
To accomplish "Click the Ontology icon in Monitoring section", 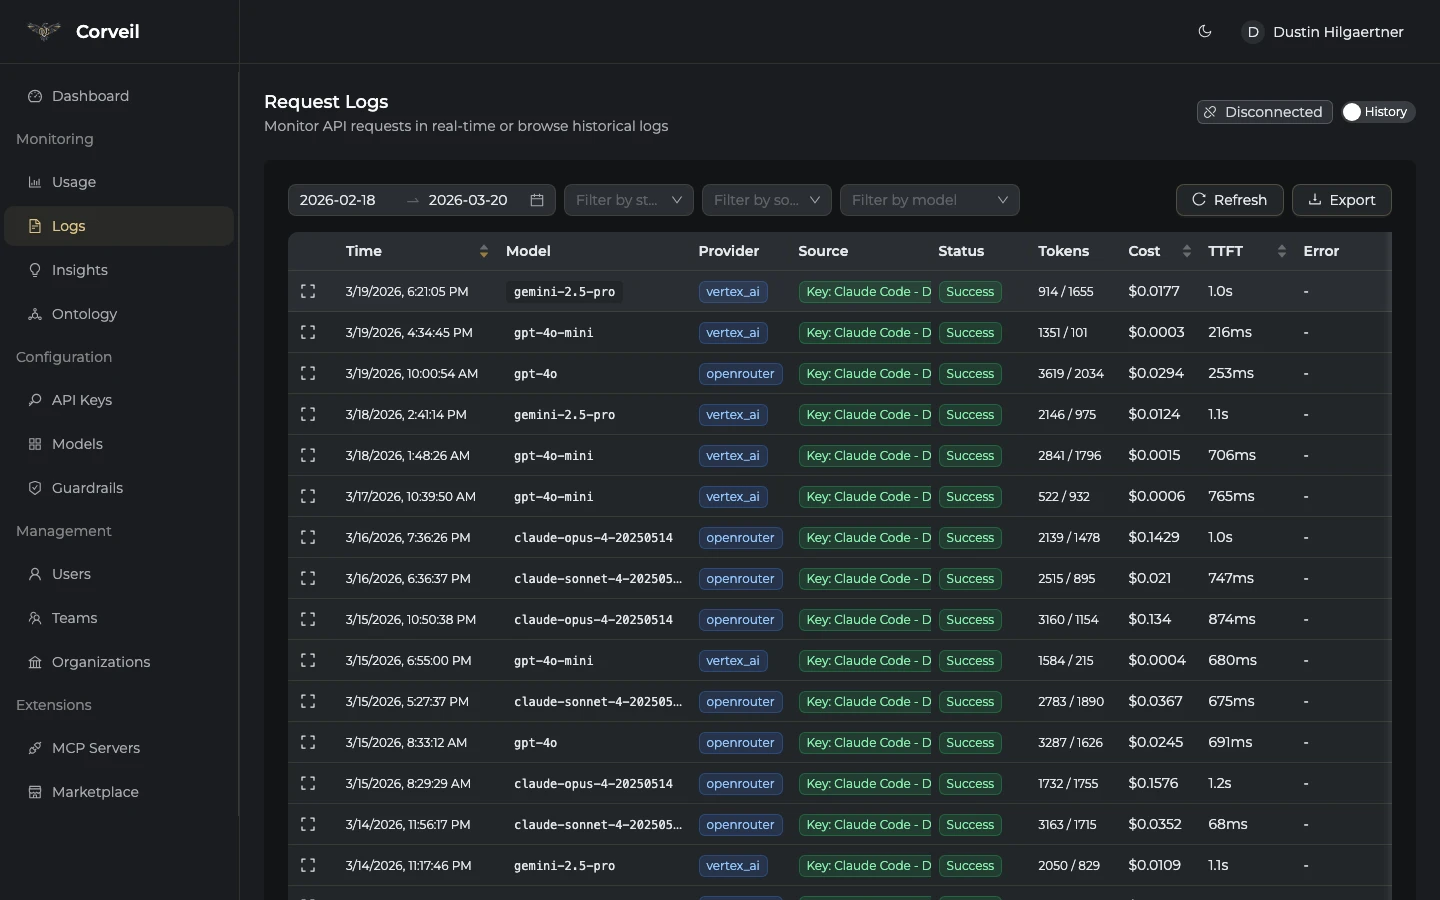I will (33, 314).
